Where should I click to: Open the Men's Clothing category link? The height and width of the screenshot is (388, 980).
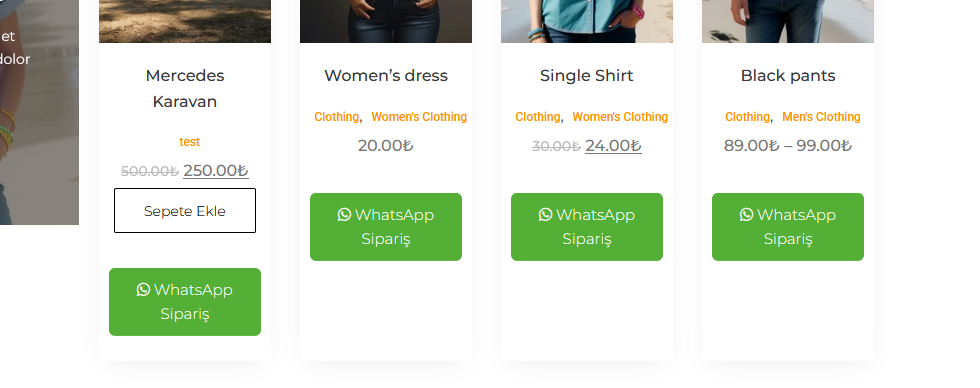(x=821, y=117)
